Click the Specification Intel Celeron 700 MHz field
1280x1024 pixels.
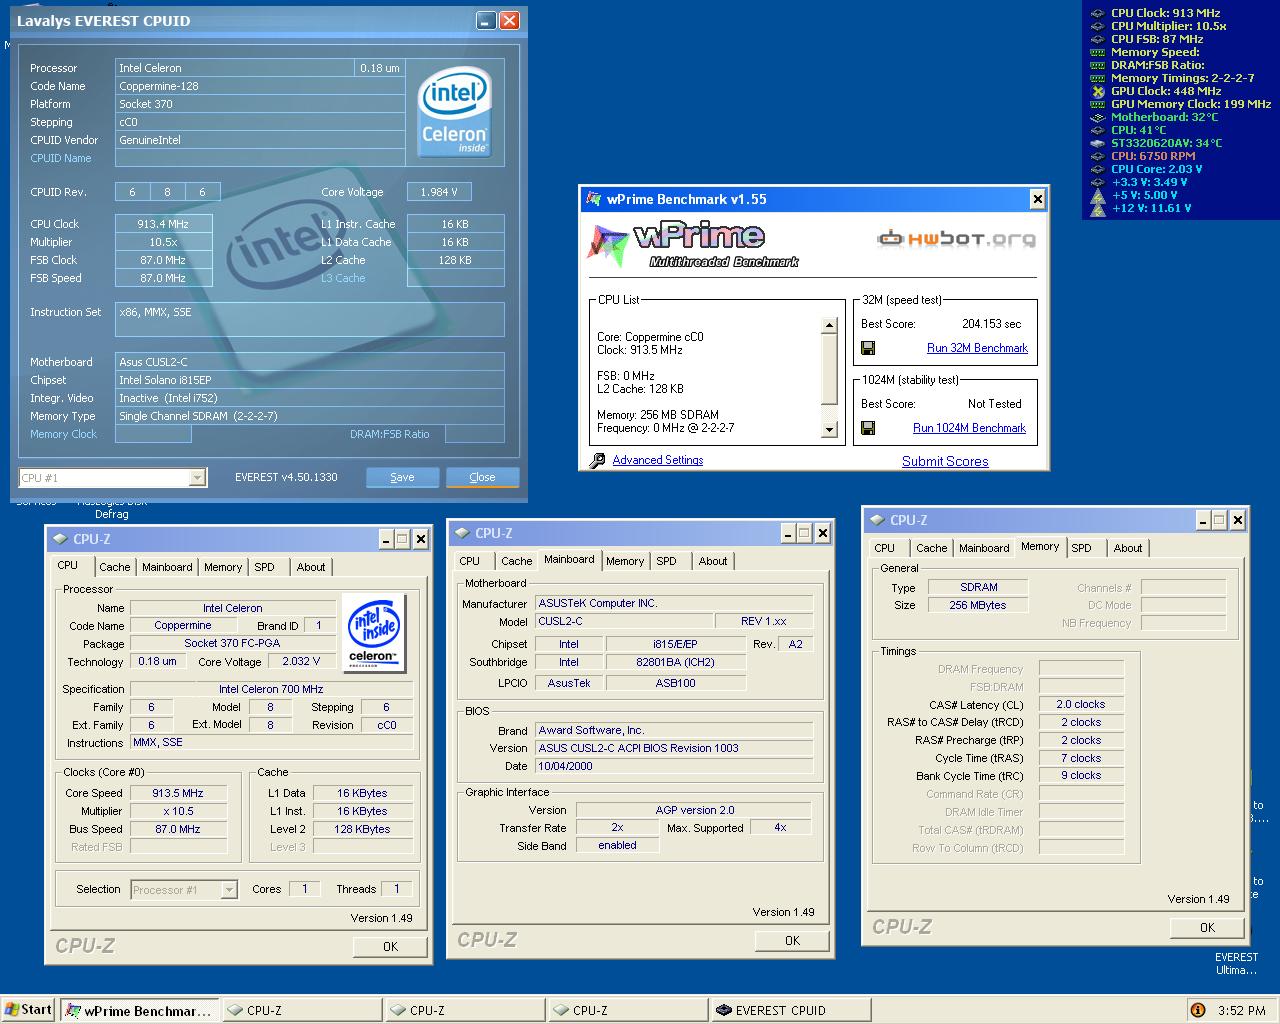[271, 689]
